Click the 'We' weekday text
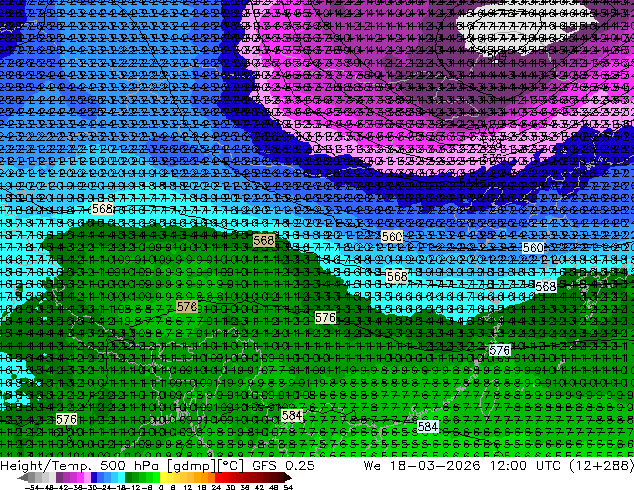The image size is (634, 490). point(372,465)
